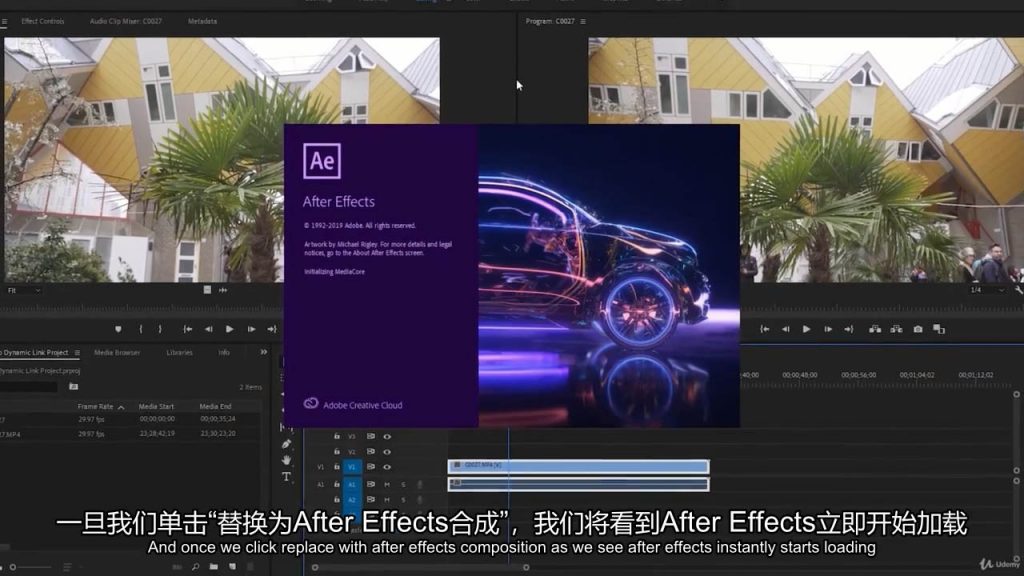
Task: Switch to Audio Clip Mixer: C0027 tab
Action: click(125, 22)
